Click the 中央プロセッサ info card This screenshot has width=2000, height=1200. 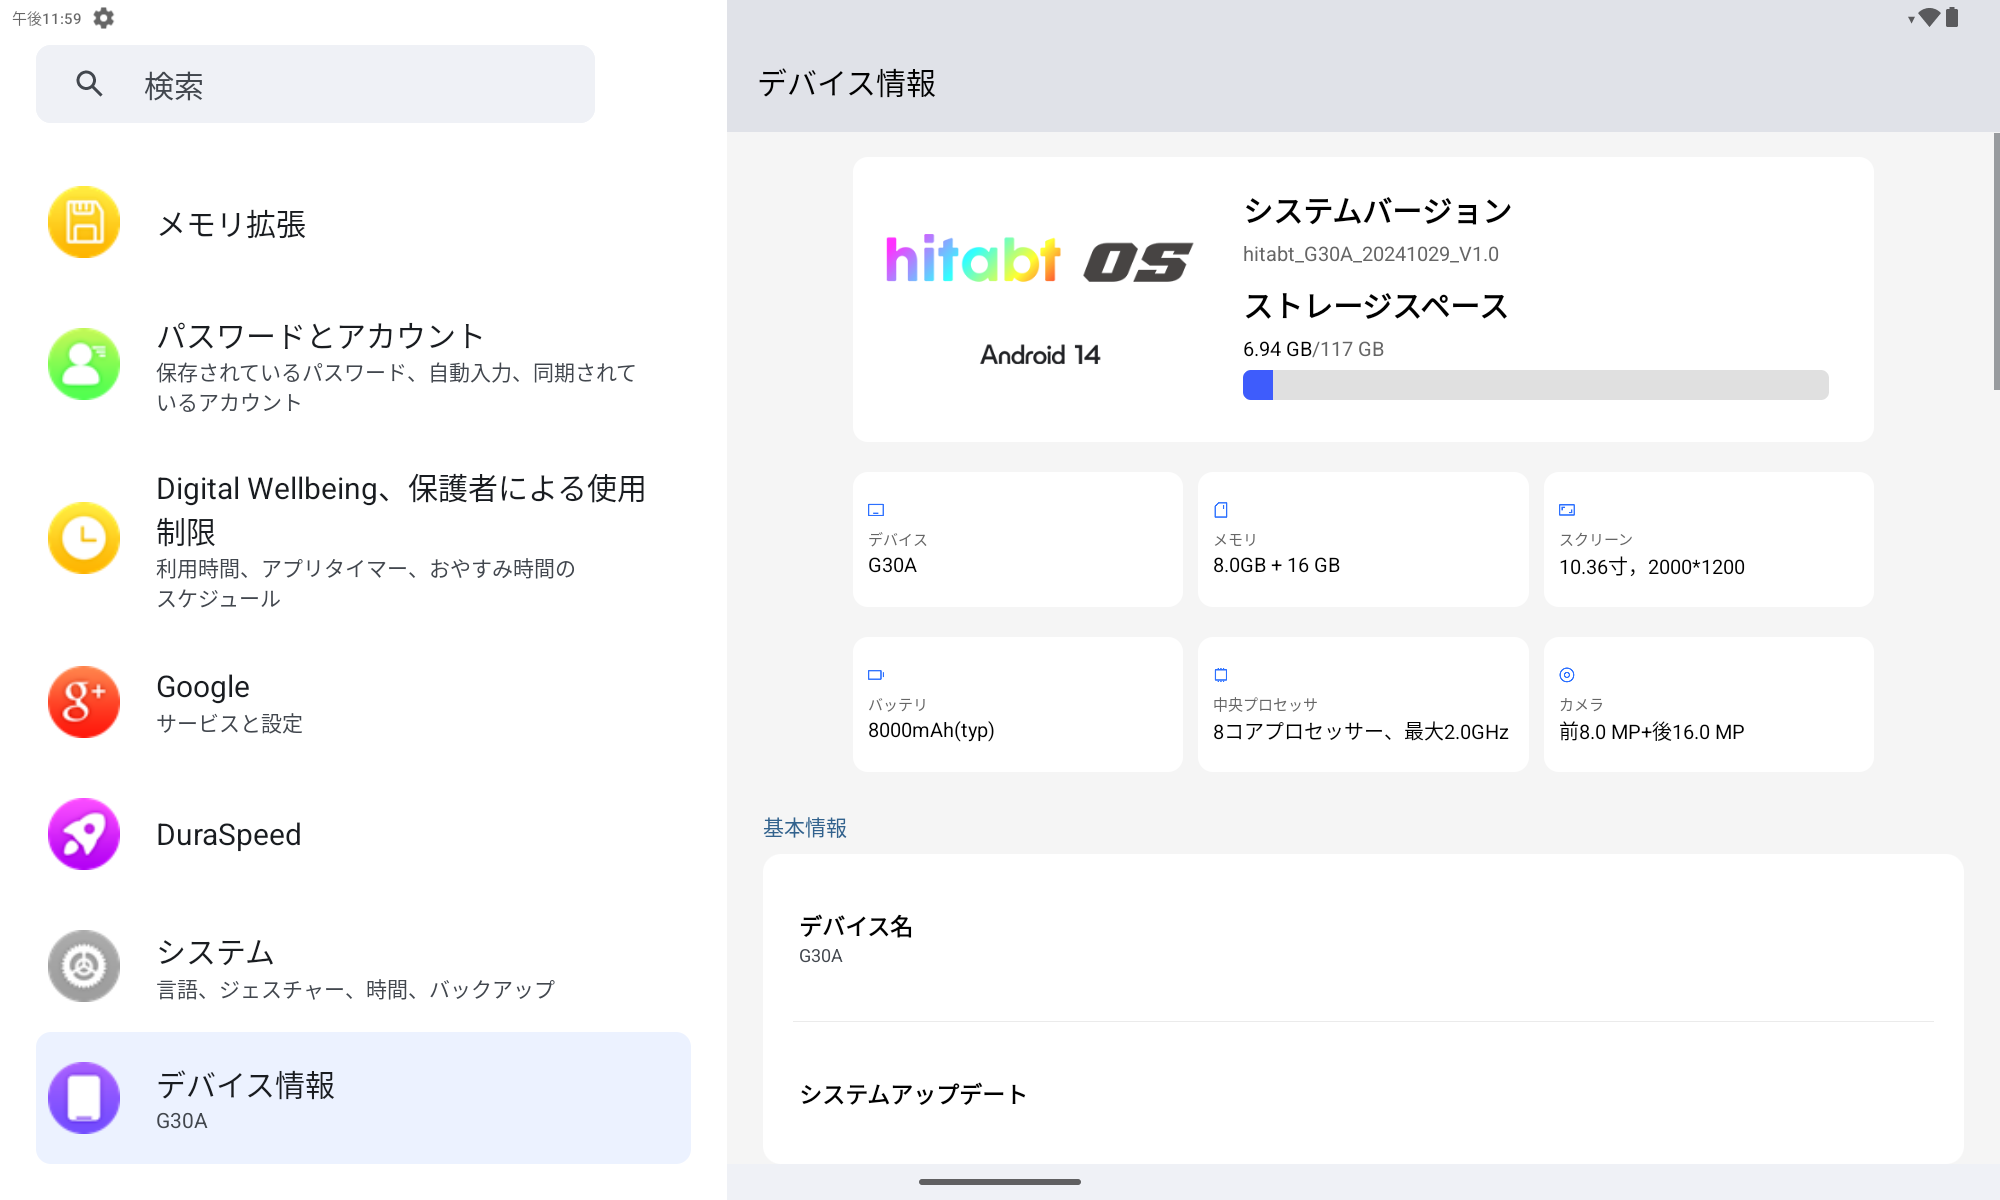click(1362, 704)
